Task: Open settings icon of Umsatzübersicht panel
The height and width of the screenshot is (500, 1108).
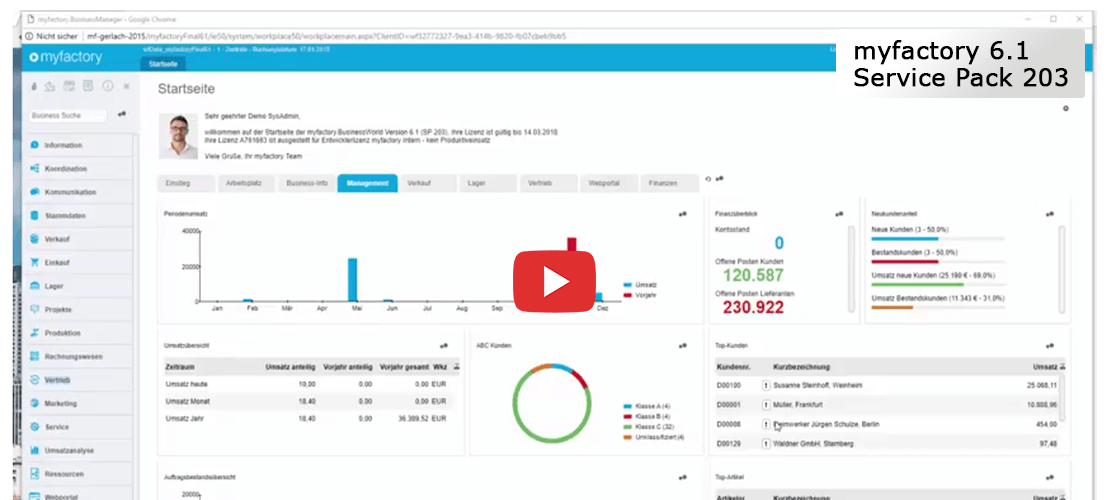Action: 444,346
